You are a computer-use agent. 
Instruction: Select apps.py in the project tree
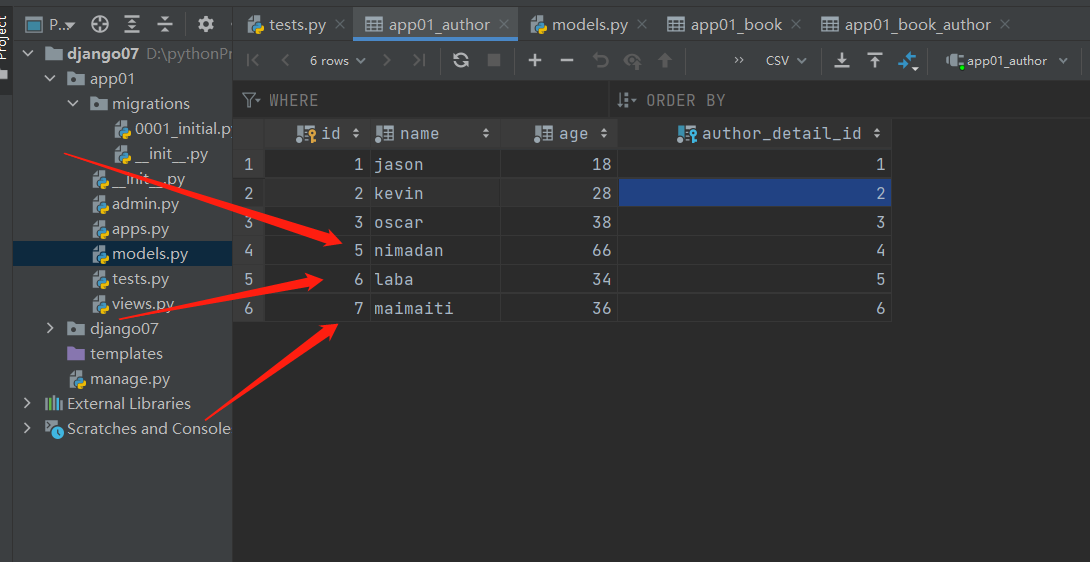(x=131, y=229)
